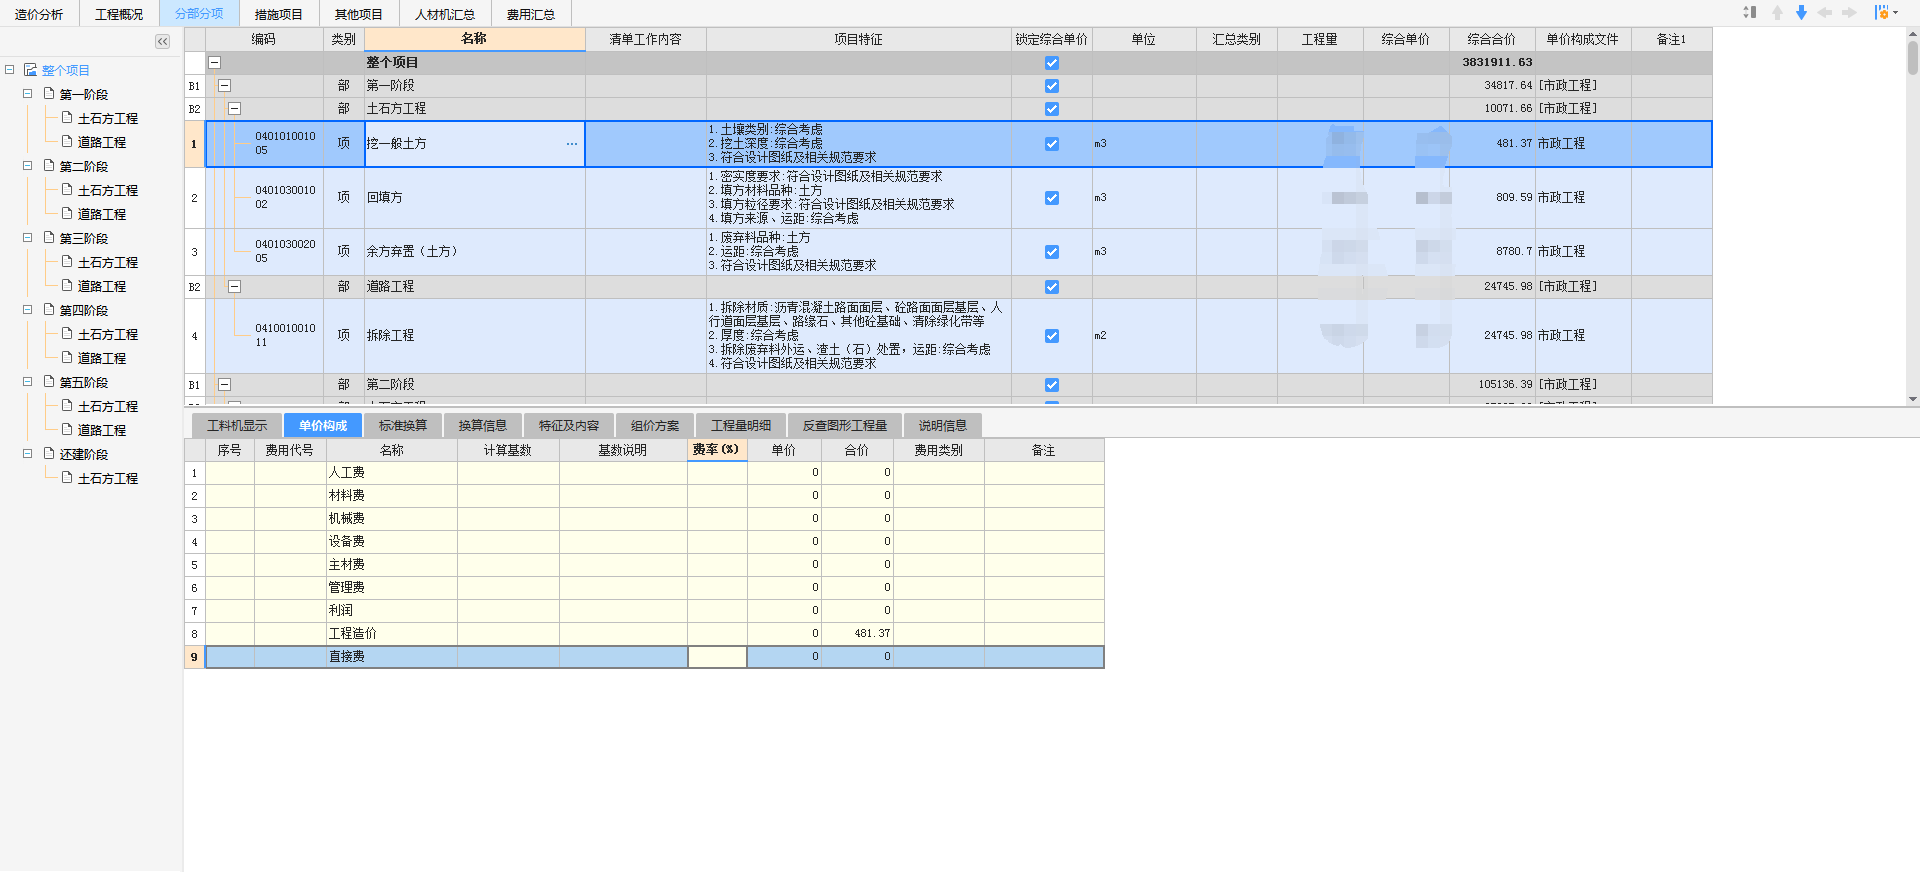Open the 标准换算 bottom tab
This screenshot has height=872, width=1920.
pos(403,425)
